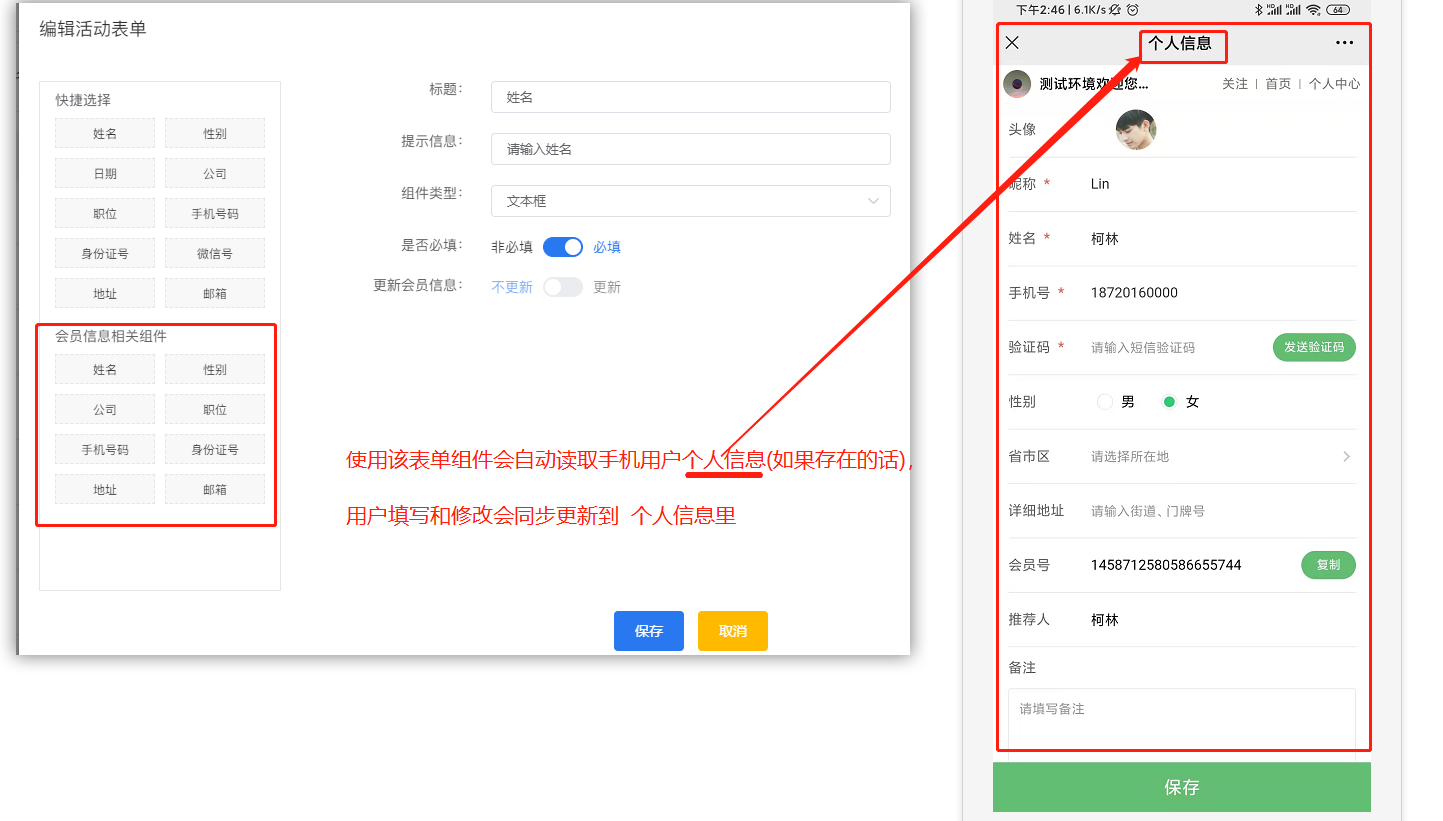
Task: Click the phone number 18720160000
Action: point(1134,293)
